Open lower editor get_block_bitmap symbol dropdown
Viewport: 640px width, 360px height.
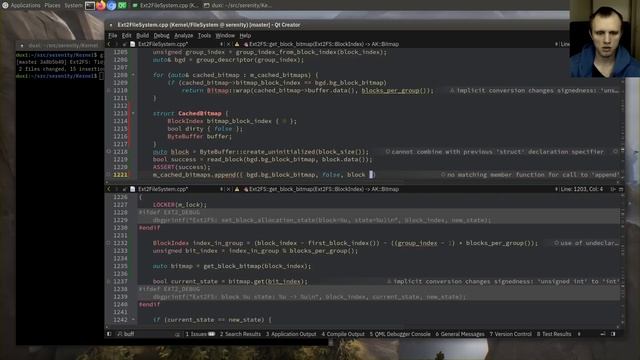pos(321,189)
